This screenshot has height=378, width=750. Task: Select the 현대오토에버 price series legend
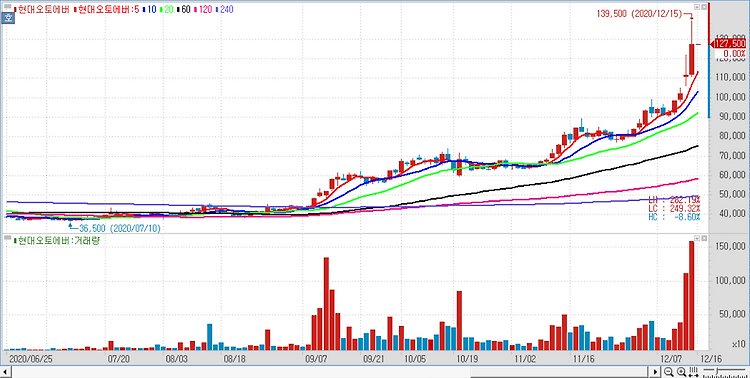pos(43,9)
